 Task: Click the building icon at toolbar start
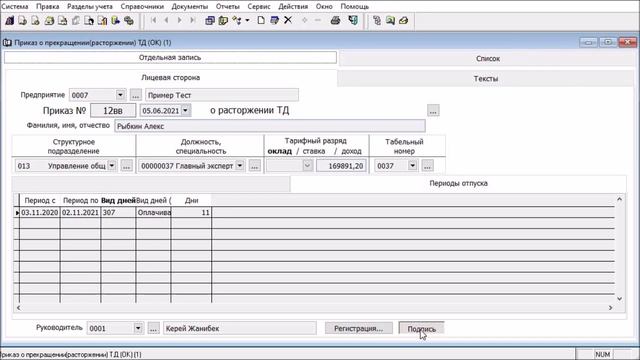point(9,20)
